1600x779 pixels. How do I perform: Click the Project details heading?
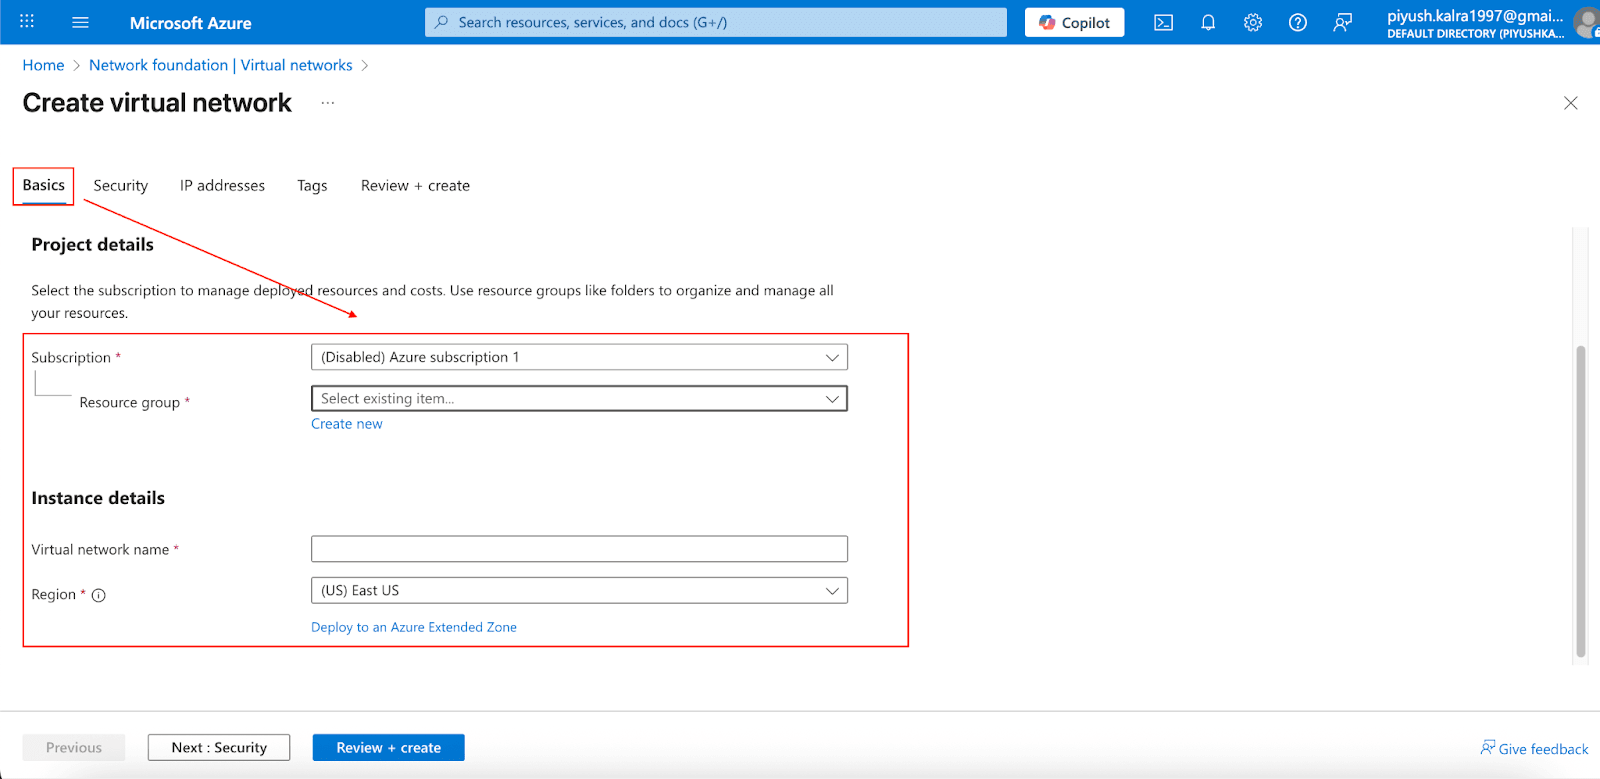pyautogui.click(x=93, y=244)
